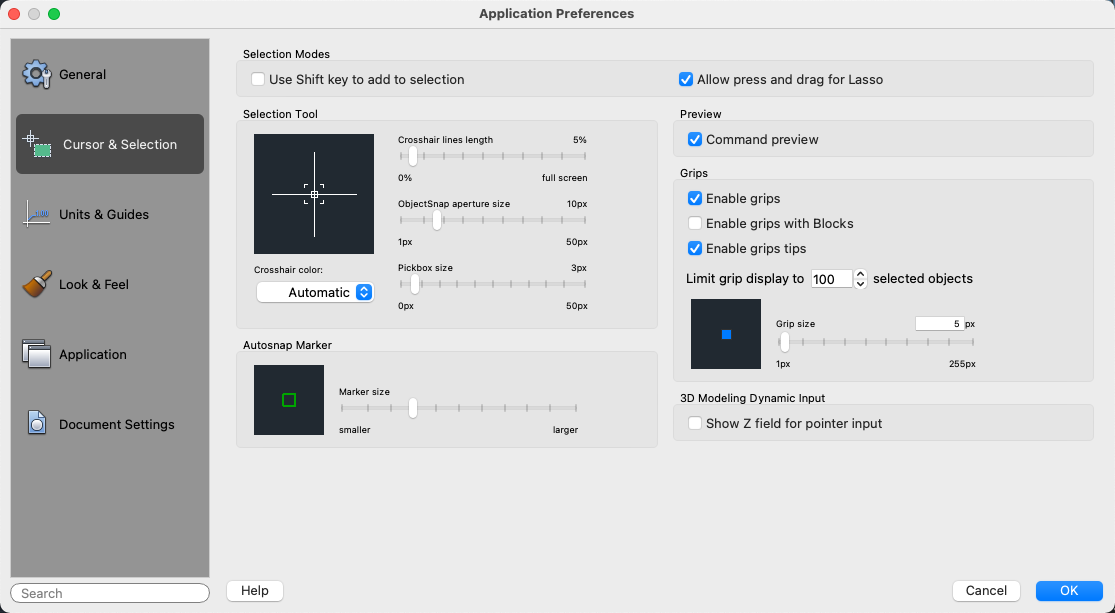This screenshot has height=613, width=1115.
Task: Click the blue grip preview square
Action: (726, 334)
